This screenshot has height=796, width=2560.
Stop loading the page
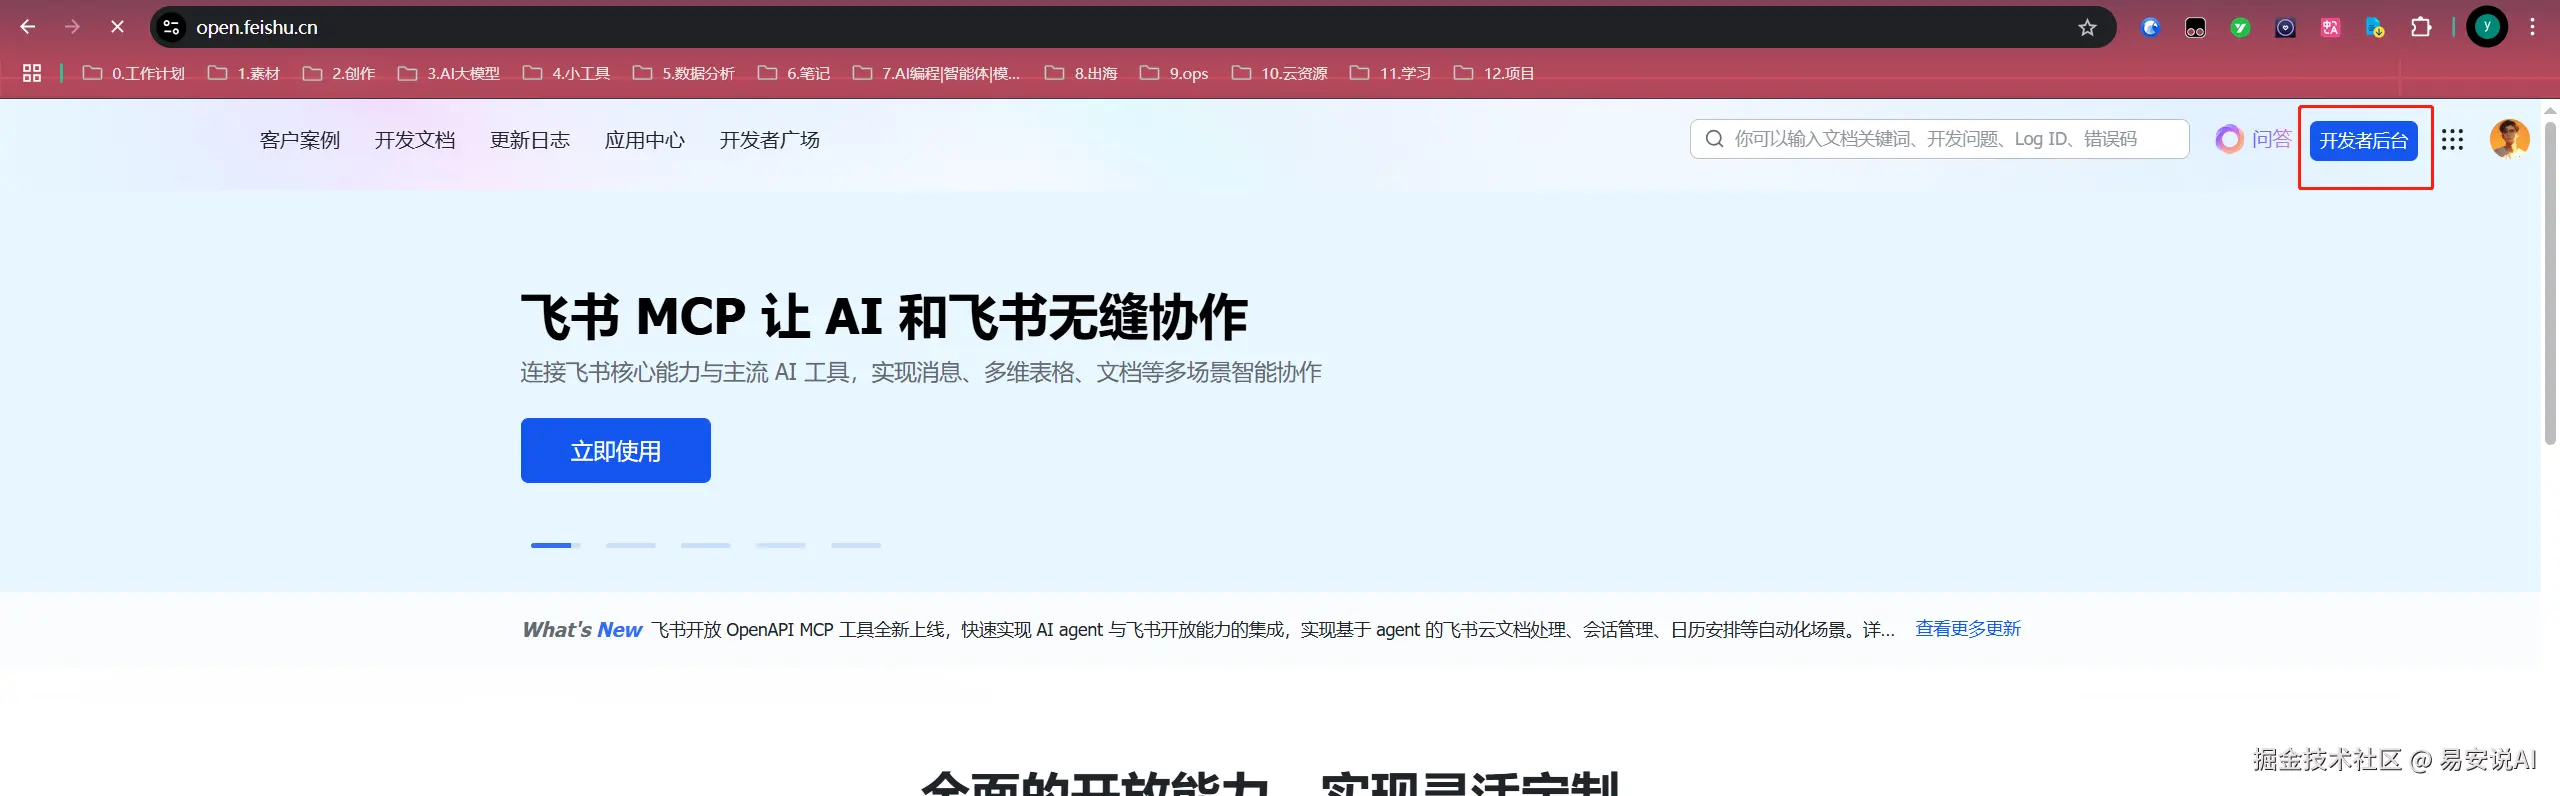coord(117,27)
